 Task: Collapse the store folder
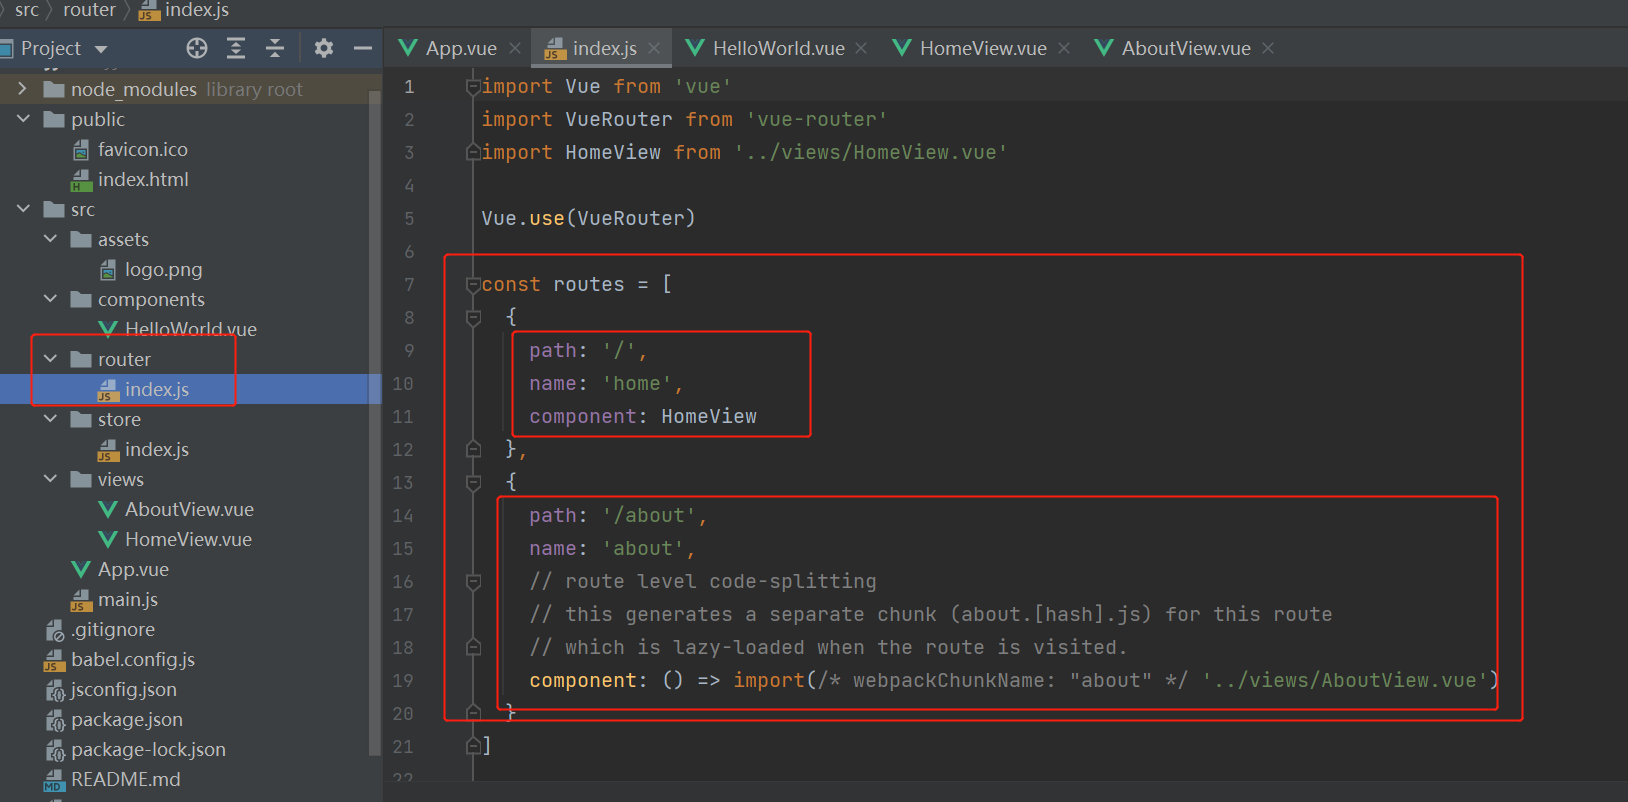pyautogui.click(x=50, y=419)
